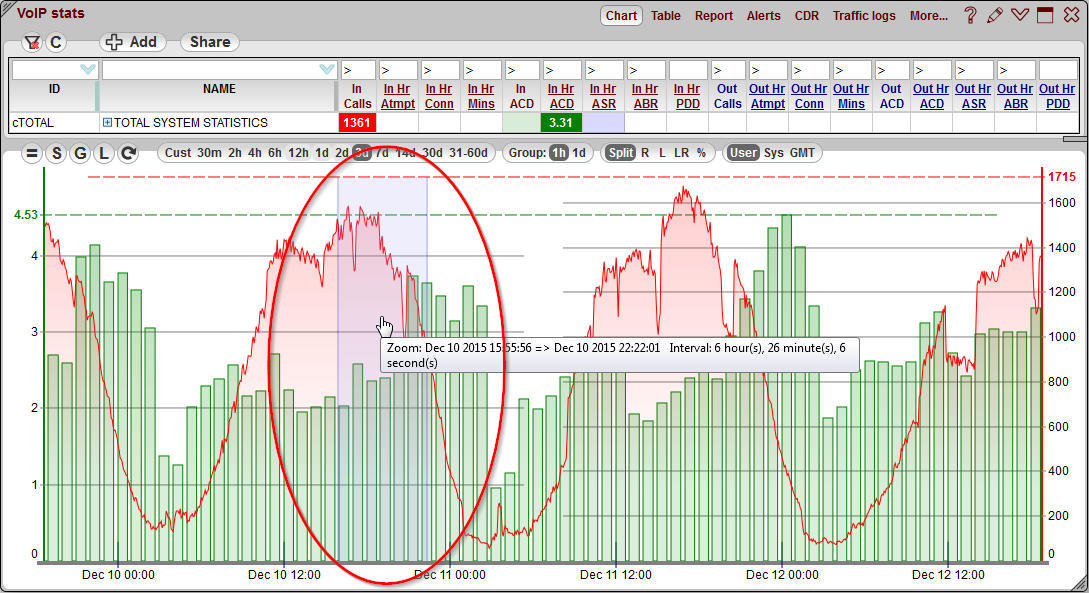Toggle the Split display mode

(623, 152)
